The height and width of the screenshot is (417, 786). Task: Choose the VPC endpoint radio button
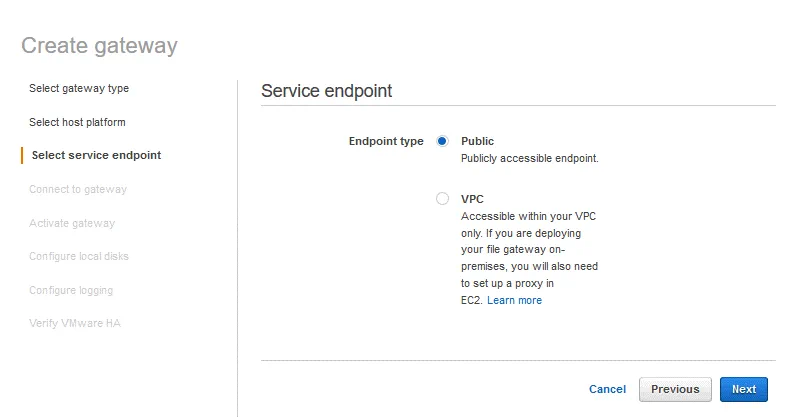click(443, 199)
